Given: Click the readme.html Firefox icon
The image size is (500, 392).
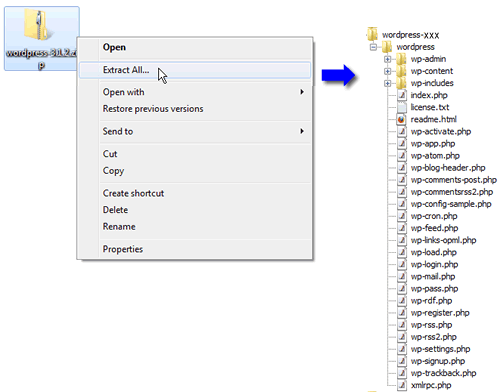Looking at the screenshot, I should click(402, 119).
